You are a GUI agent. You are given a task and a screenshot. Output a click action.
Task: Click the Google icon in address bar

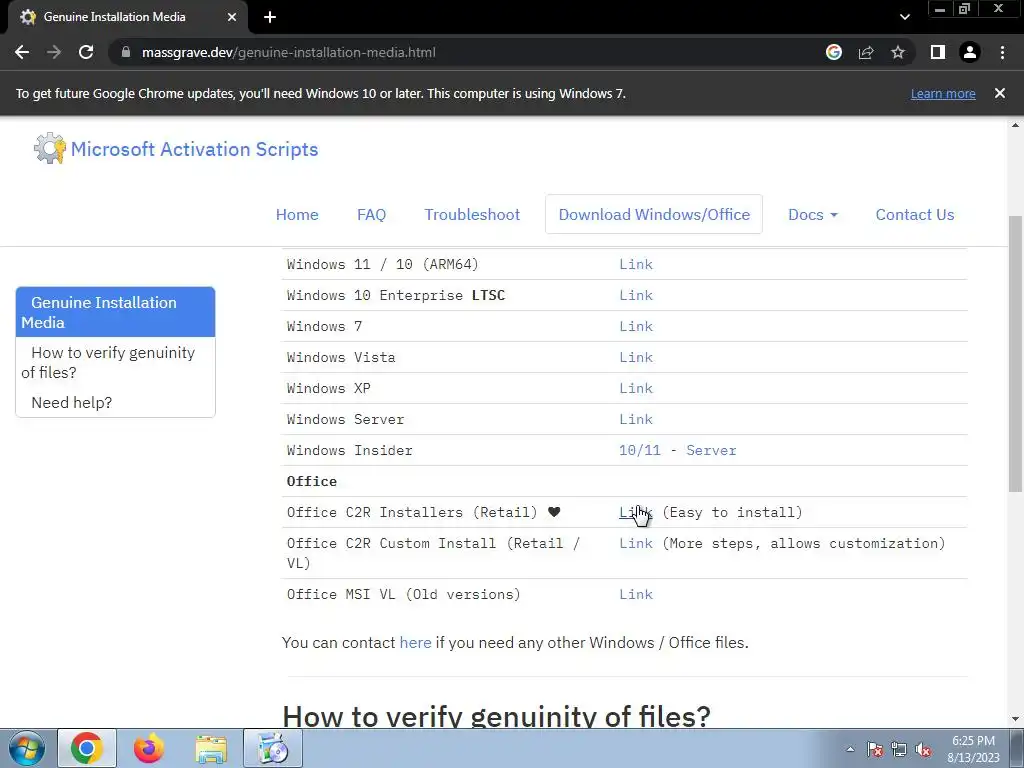tap(834, 52)
